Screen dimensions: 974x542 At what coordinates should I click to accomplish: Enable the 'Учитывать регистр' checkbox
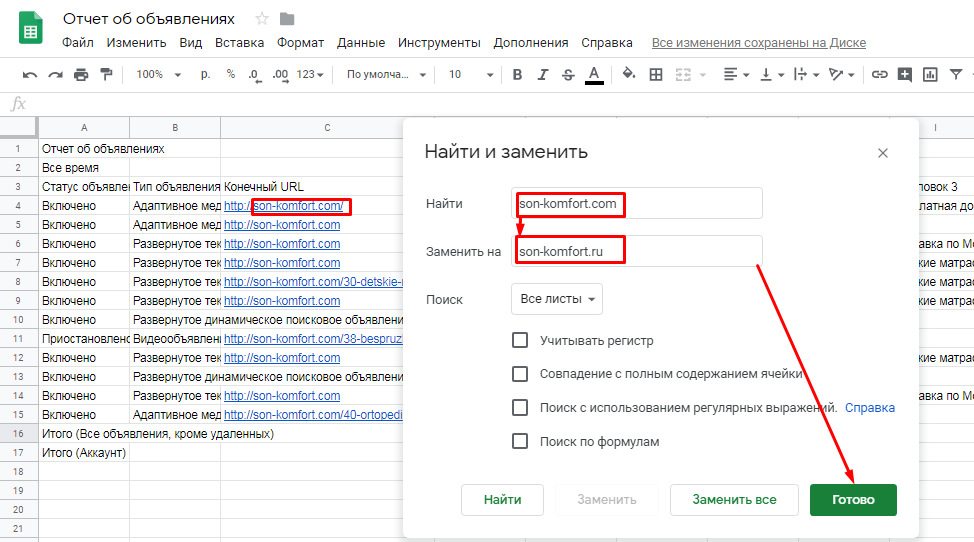(520, 340)
